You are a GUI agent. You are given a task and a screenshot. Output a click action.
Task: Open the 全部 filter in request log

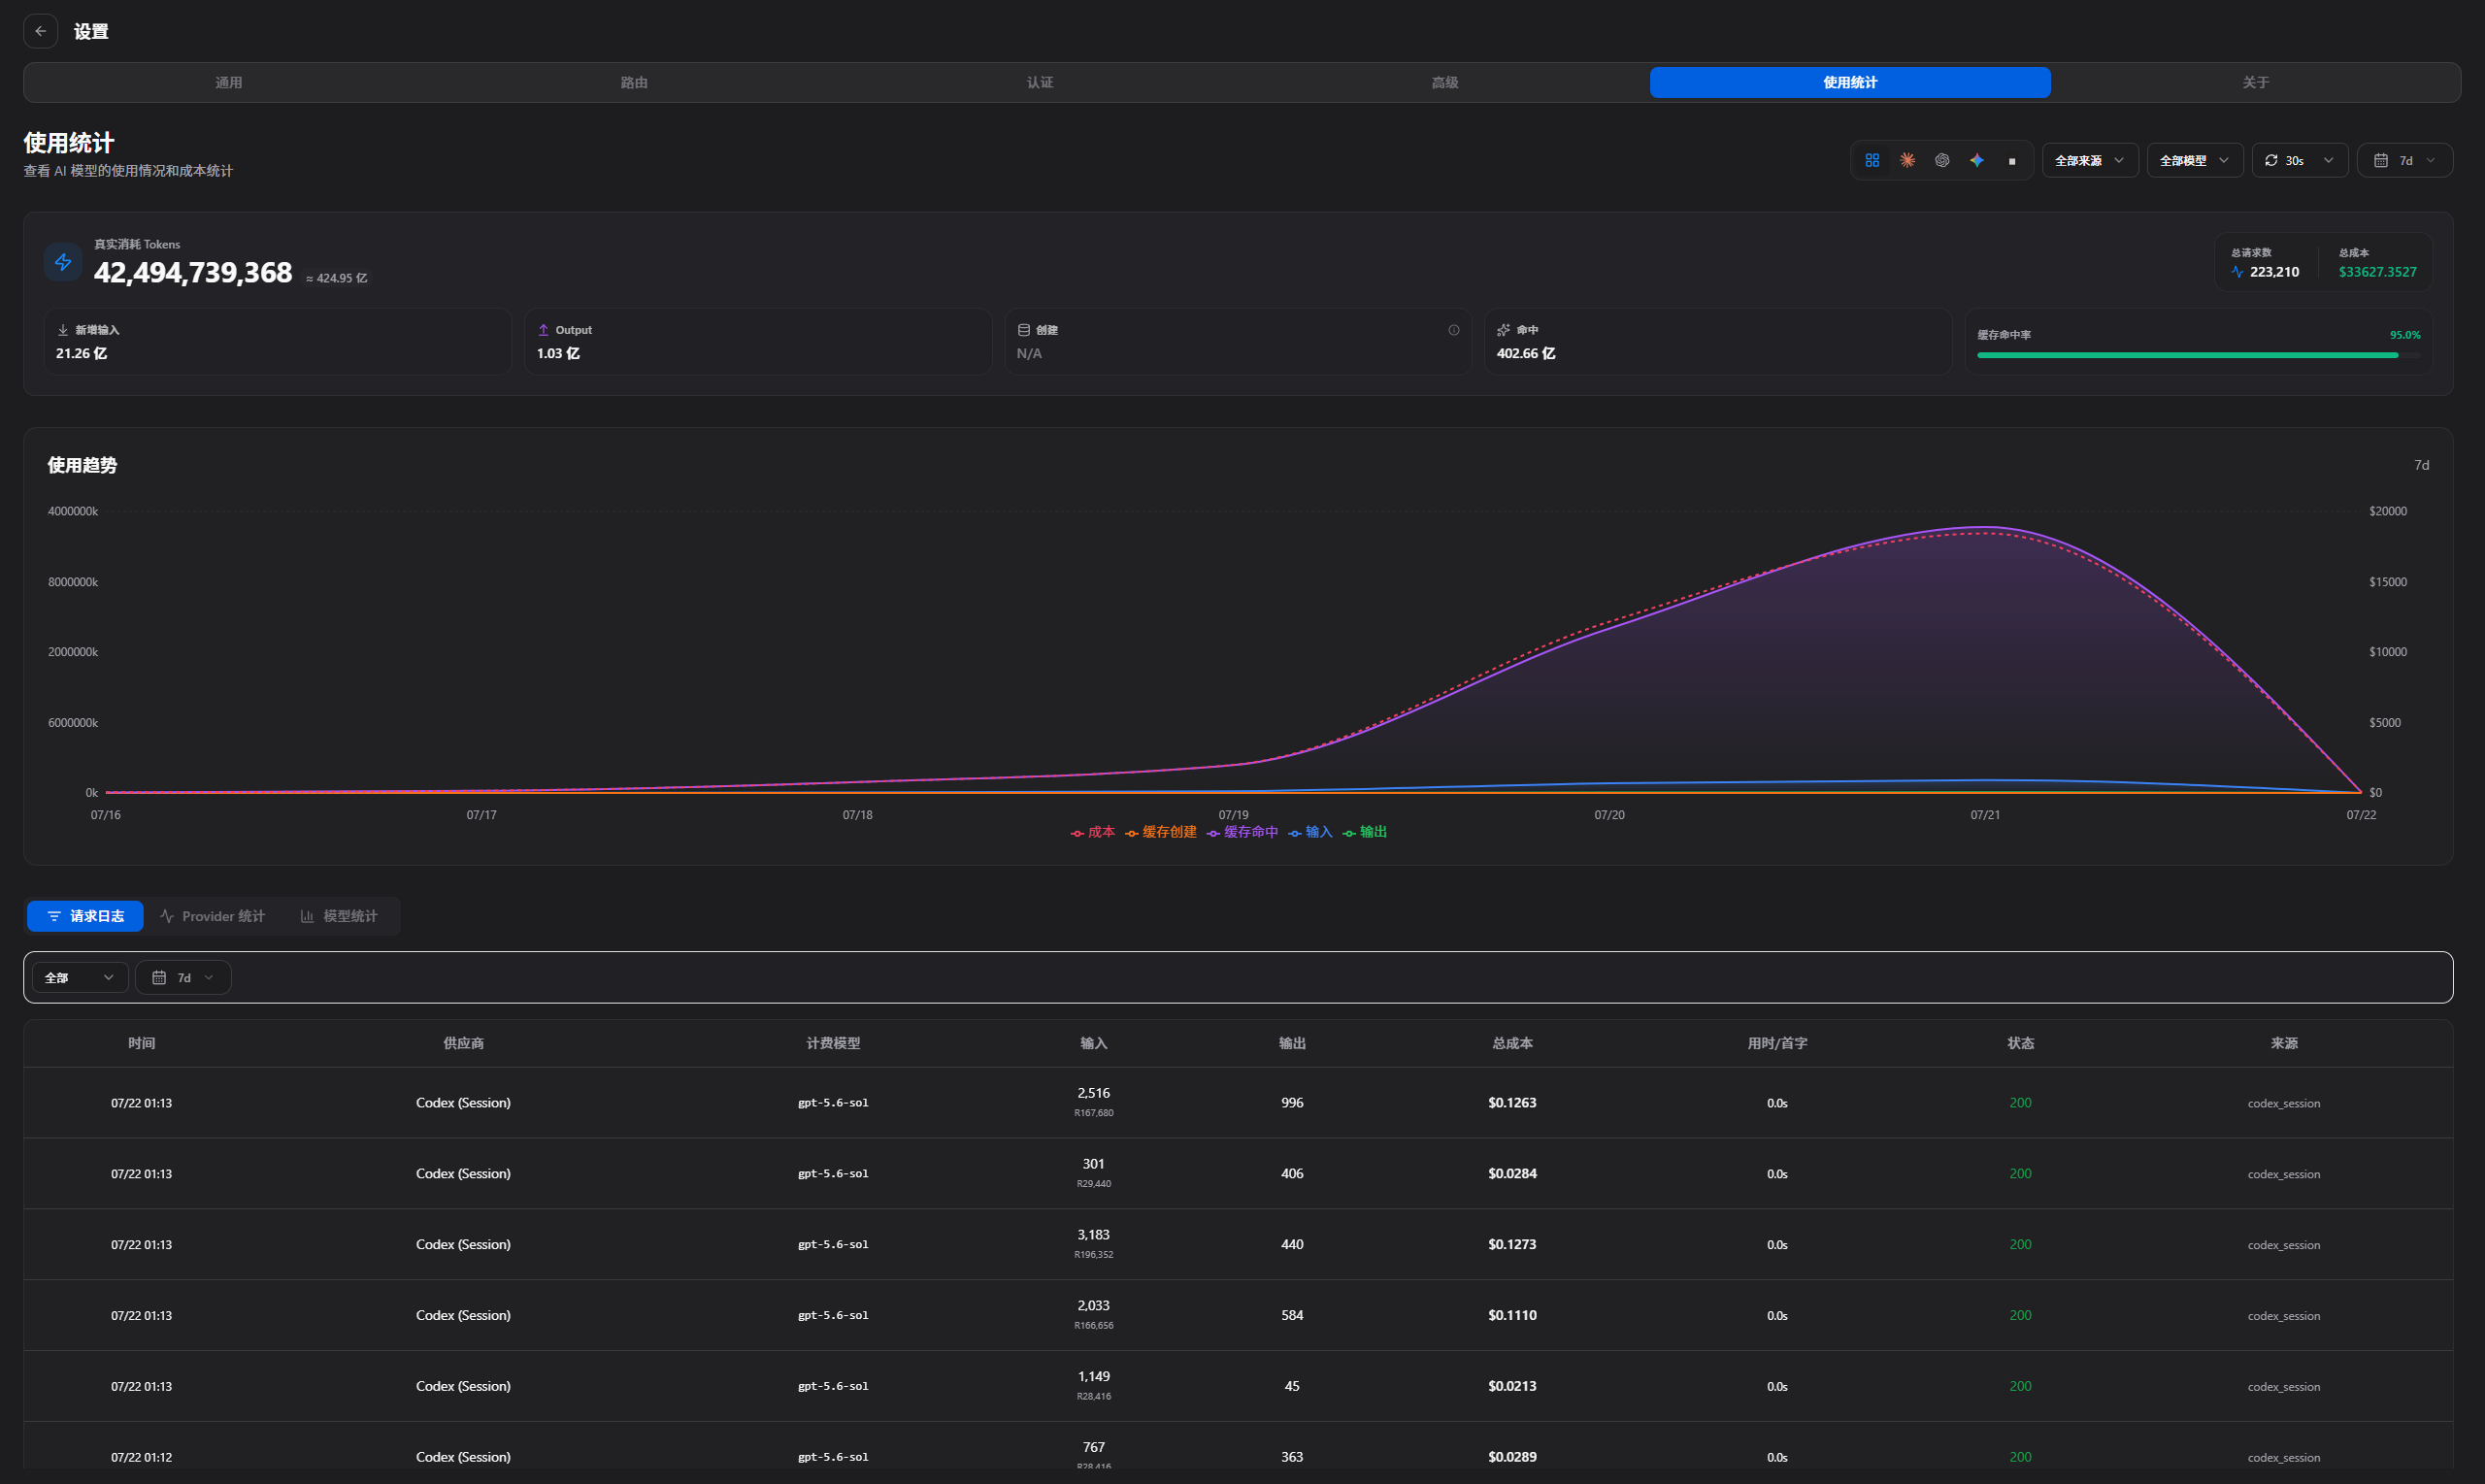pyautogui.click(x=80, y=977)
